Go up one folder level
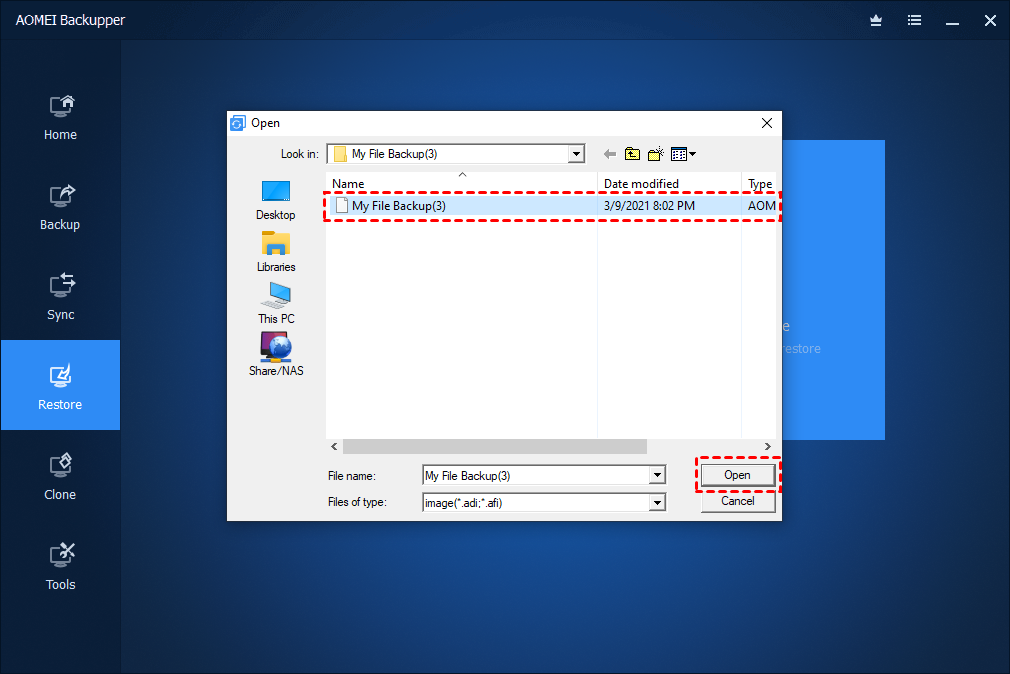 click(633, 154)
